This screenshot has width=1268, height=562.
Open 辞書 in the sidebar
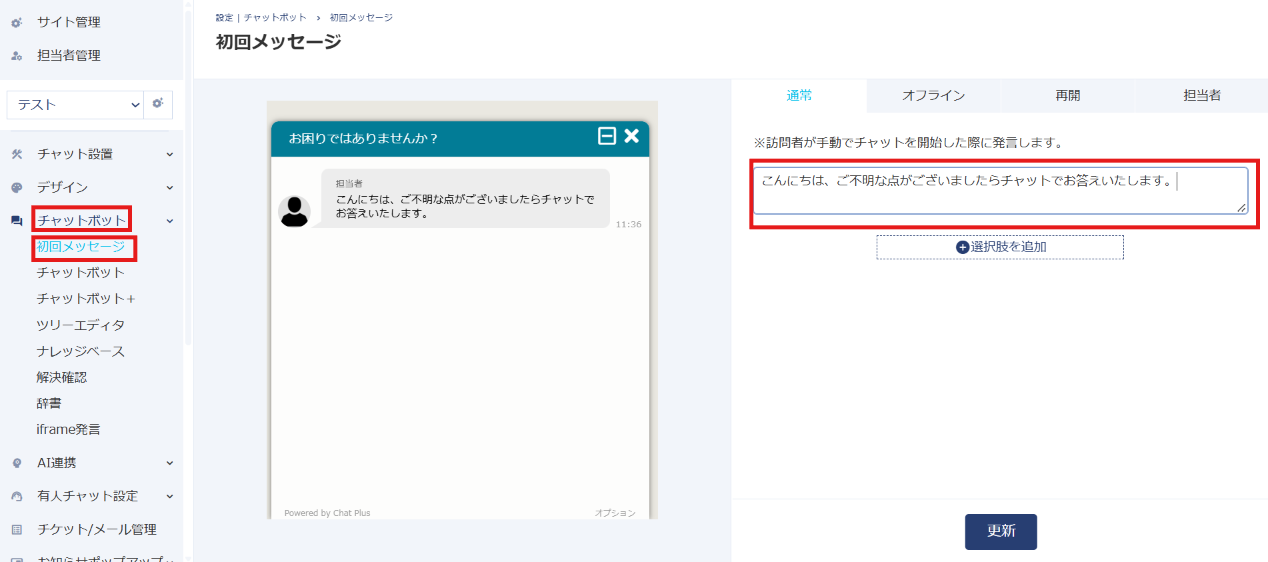[49, 403]
